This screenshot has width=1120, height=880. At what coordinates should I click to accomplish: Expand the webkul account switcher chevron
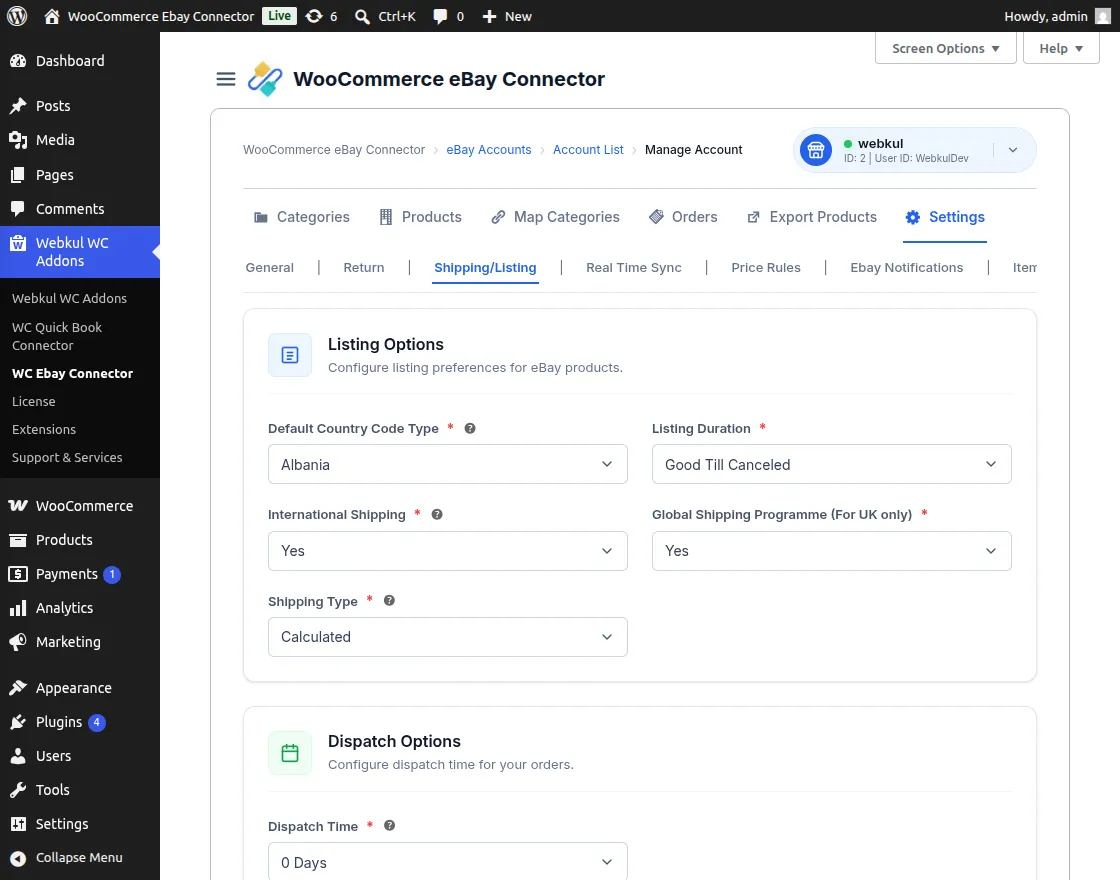[x=1013, y=150]
